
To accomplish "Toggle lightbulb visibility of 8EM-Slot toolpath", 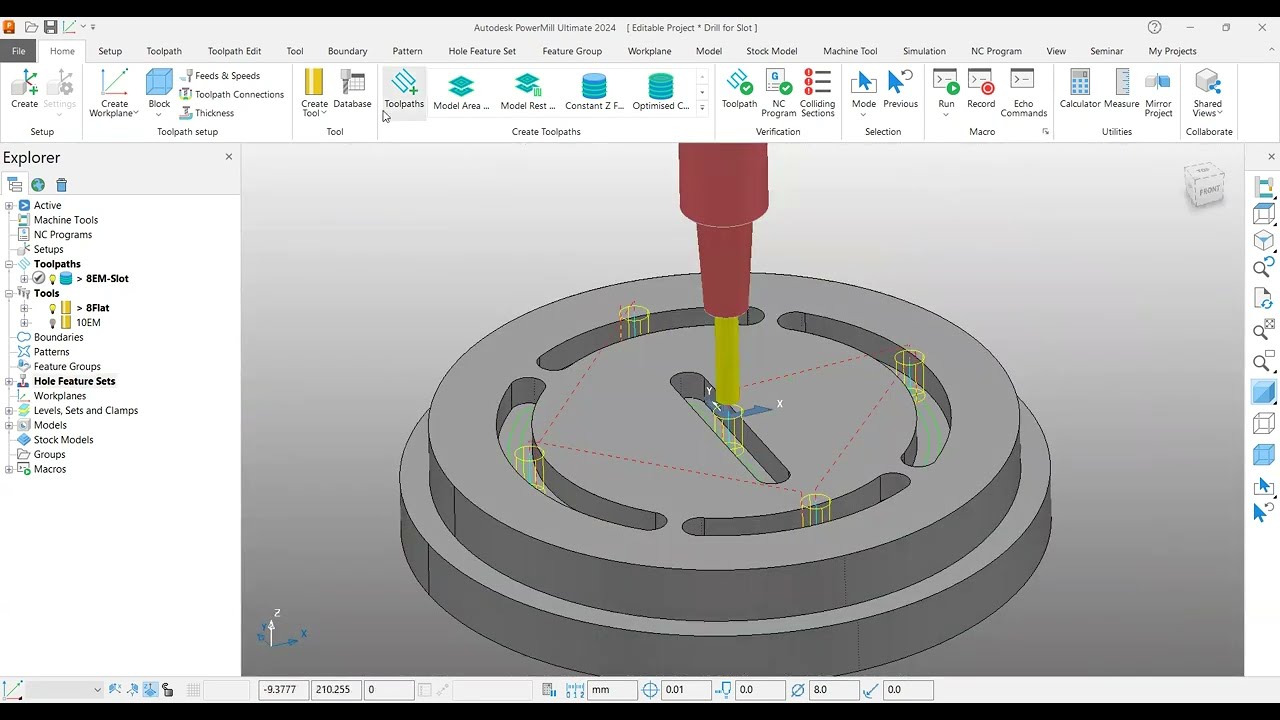I will click(52, 279).
